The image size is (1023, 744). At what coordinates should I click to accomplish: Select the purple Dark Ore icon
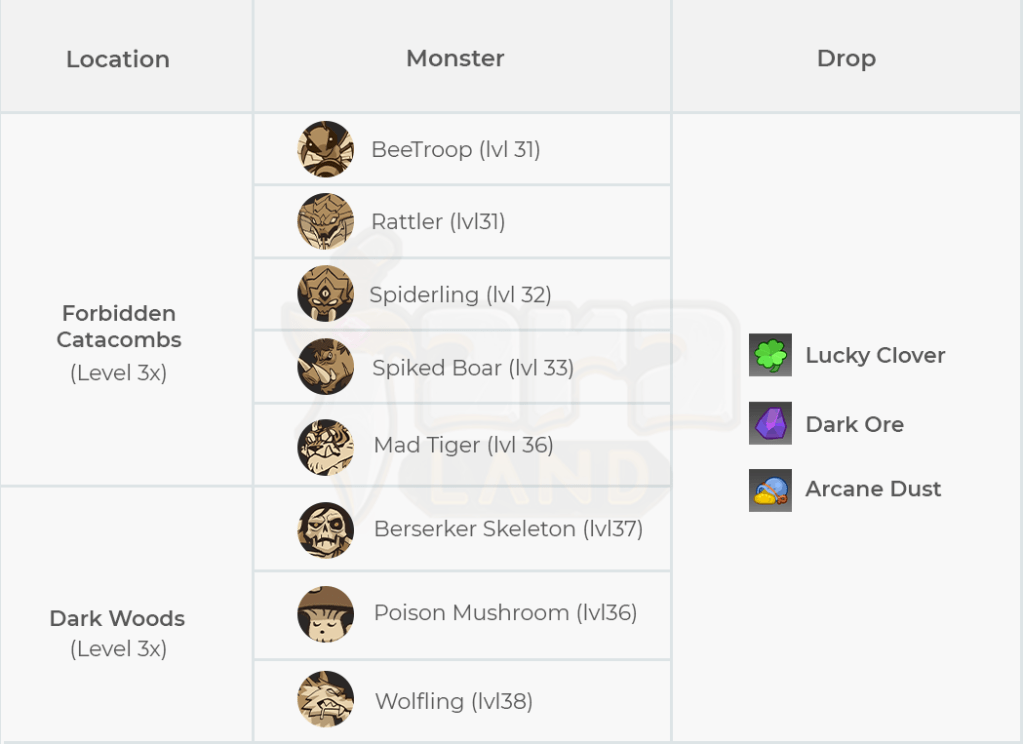coord(770,423)
